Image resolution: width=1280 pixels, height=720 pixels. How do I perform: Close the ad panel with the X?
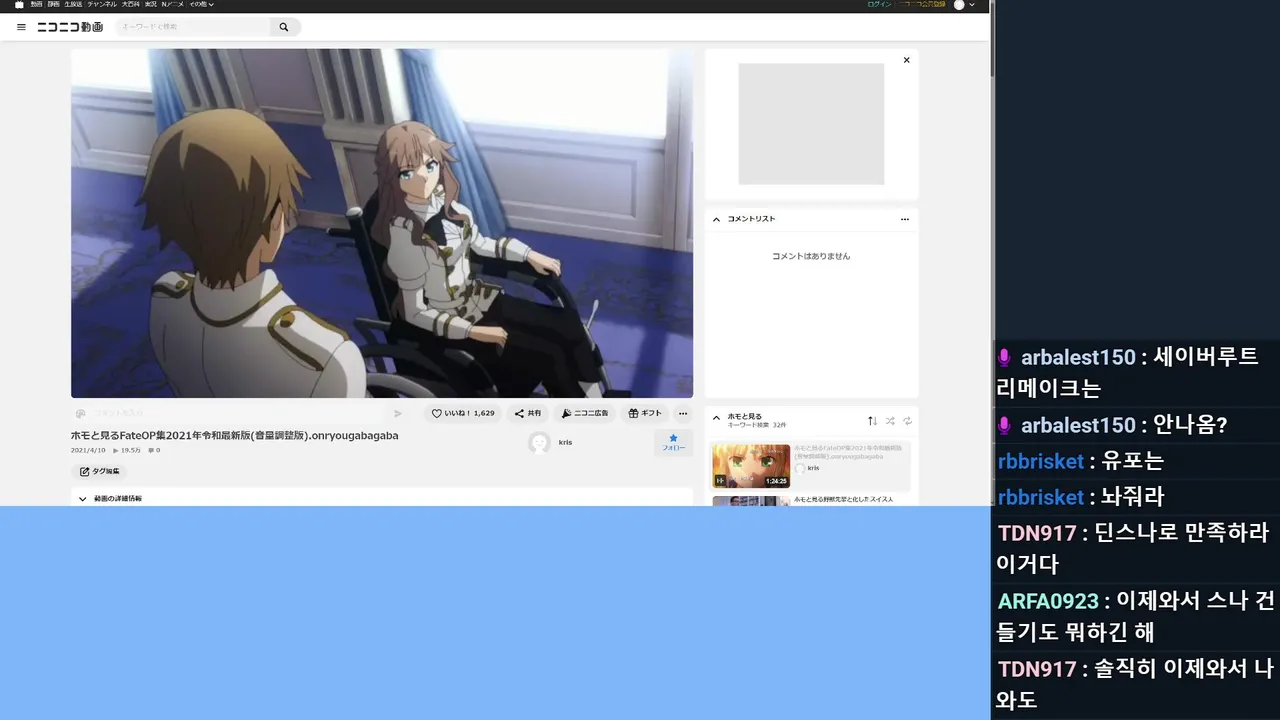point(907,60)
